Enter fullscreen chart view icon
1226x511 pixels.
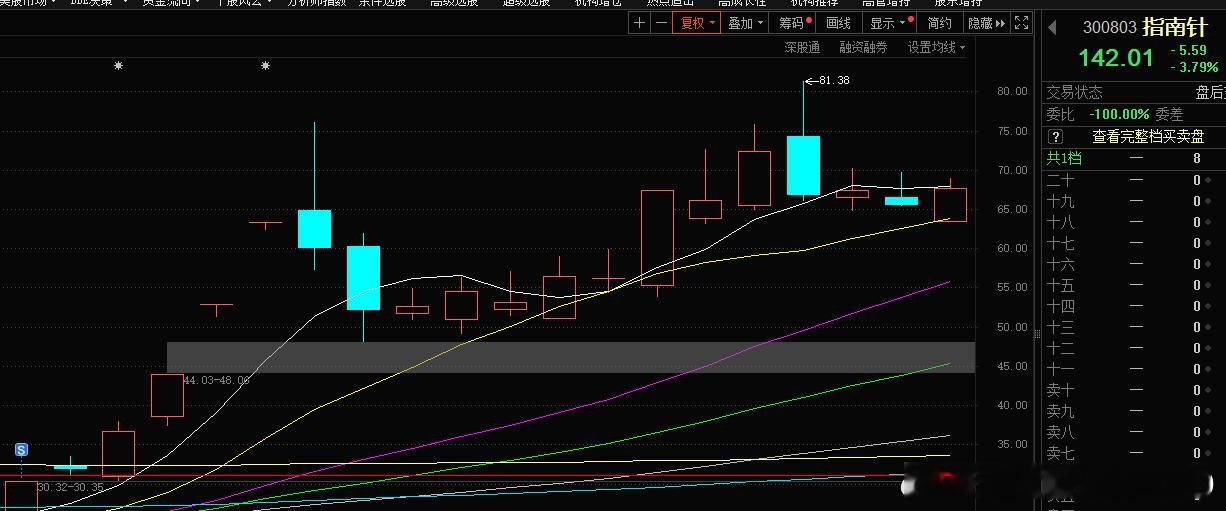coord(1021,23)
